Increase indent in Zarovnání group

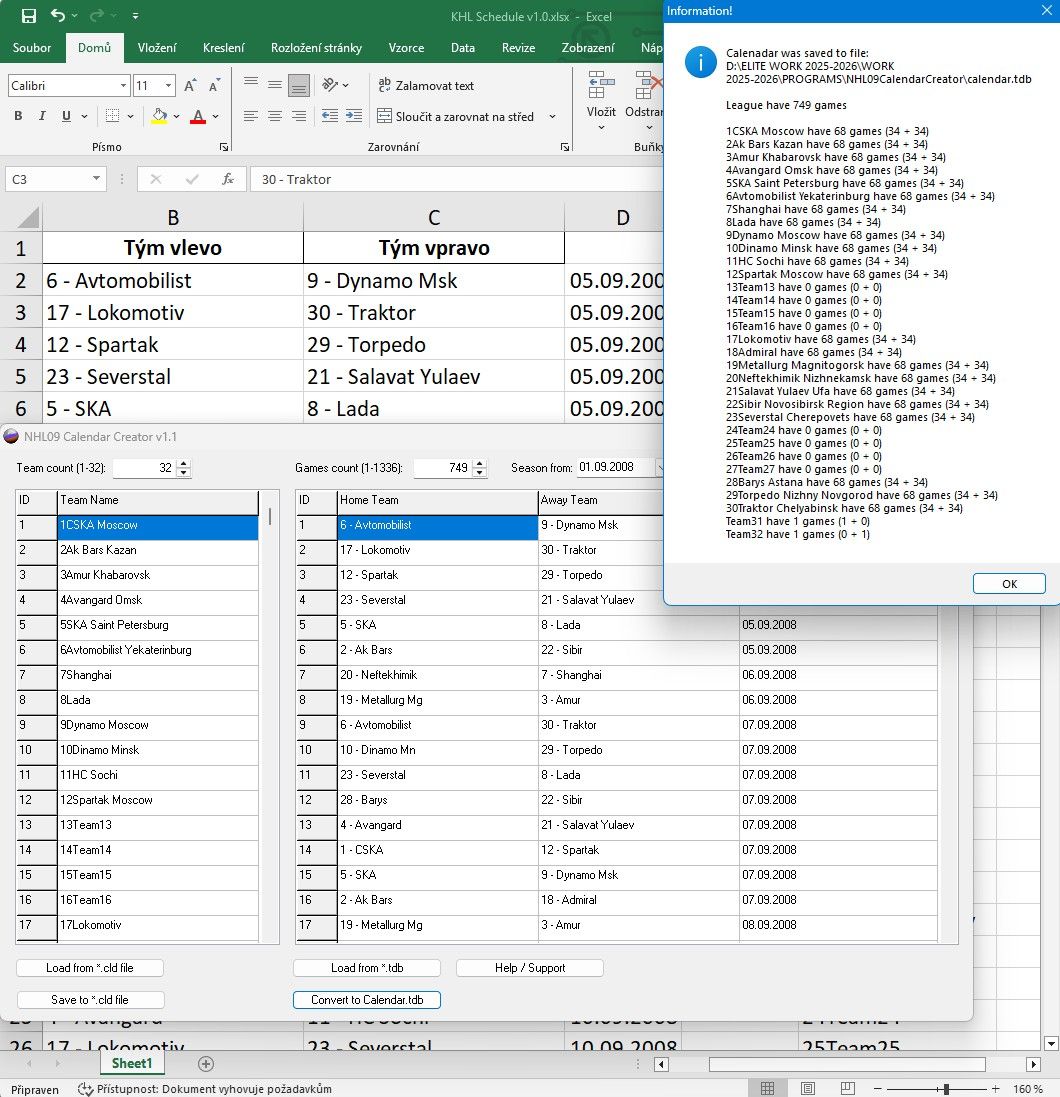point(354,116)
